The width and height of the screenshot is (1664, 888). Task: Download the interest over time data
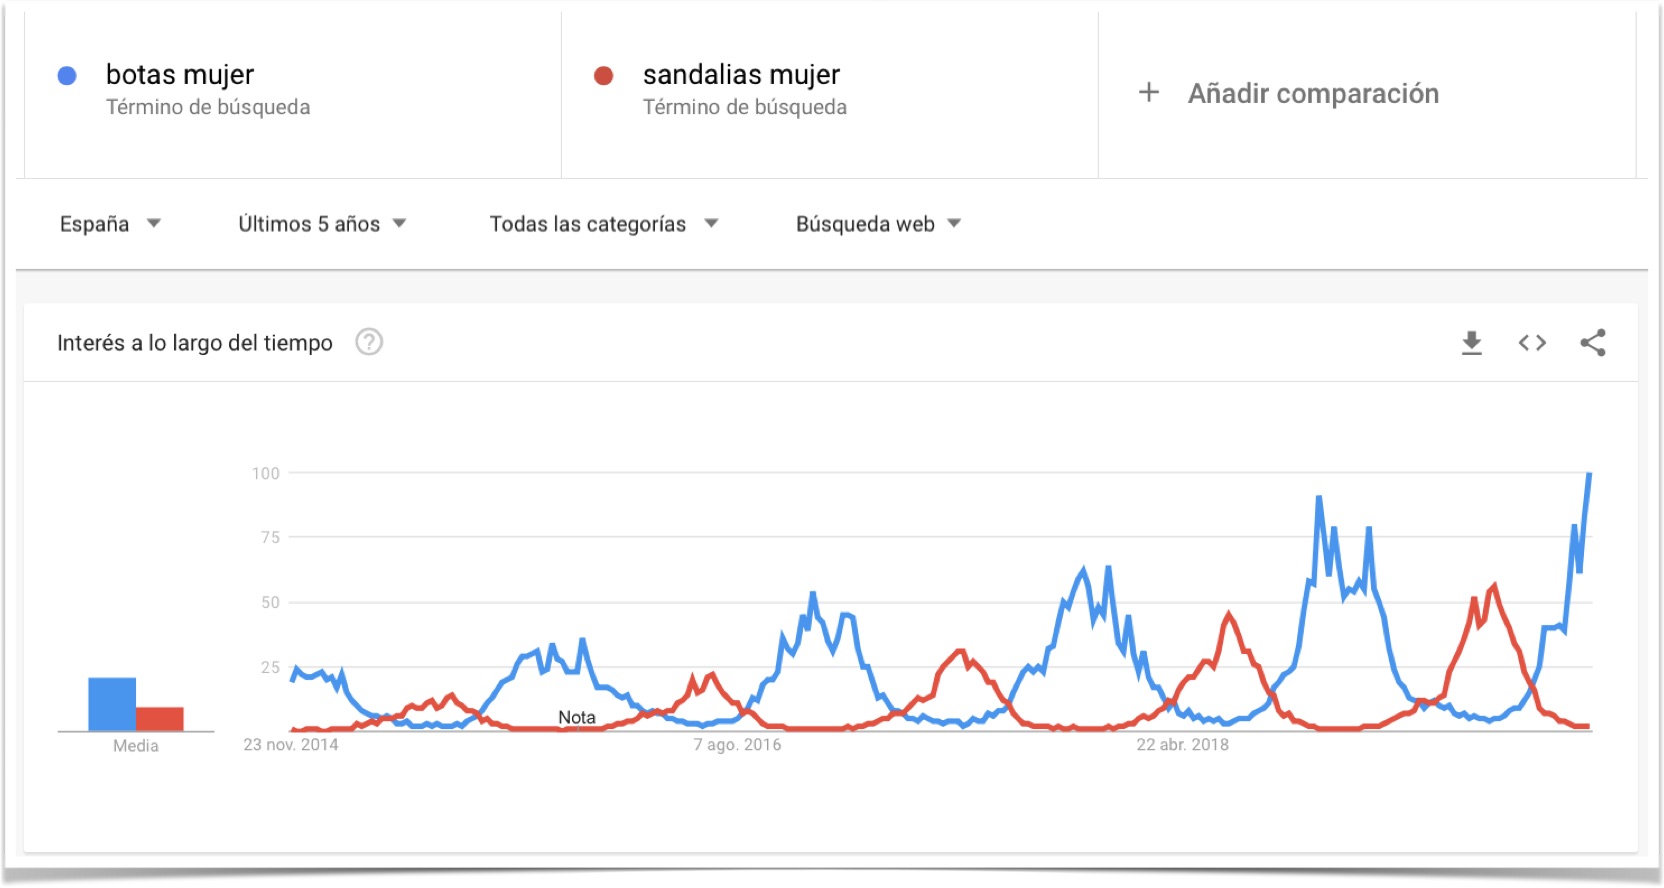click(x=1471, y=342)
